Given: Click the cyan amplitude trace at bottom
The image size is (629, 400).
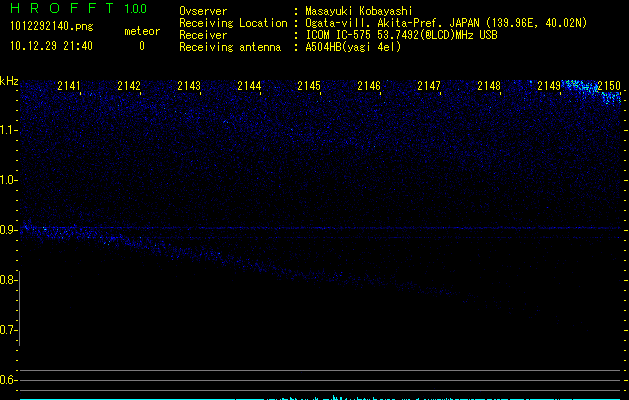Looking at the screenshot, I should pos(335,397).
